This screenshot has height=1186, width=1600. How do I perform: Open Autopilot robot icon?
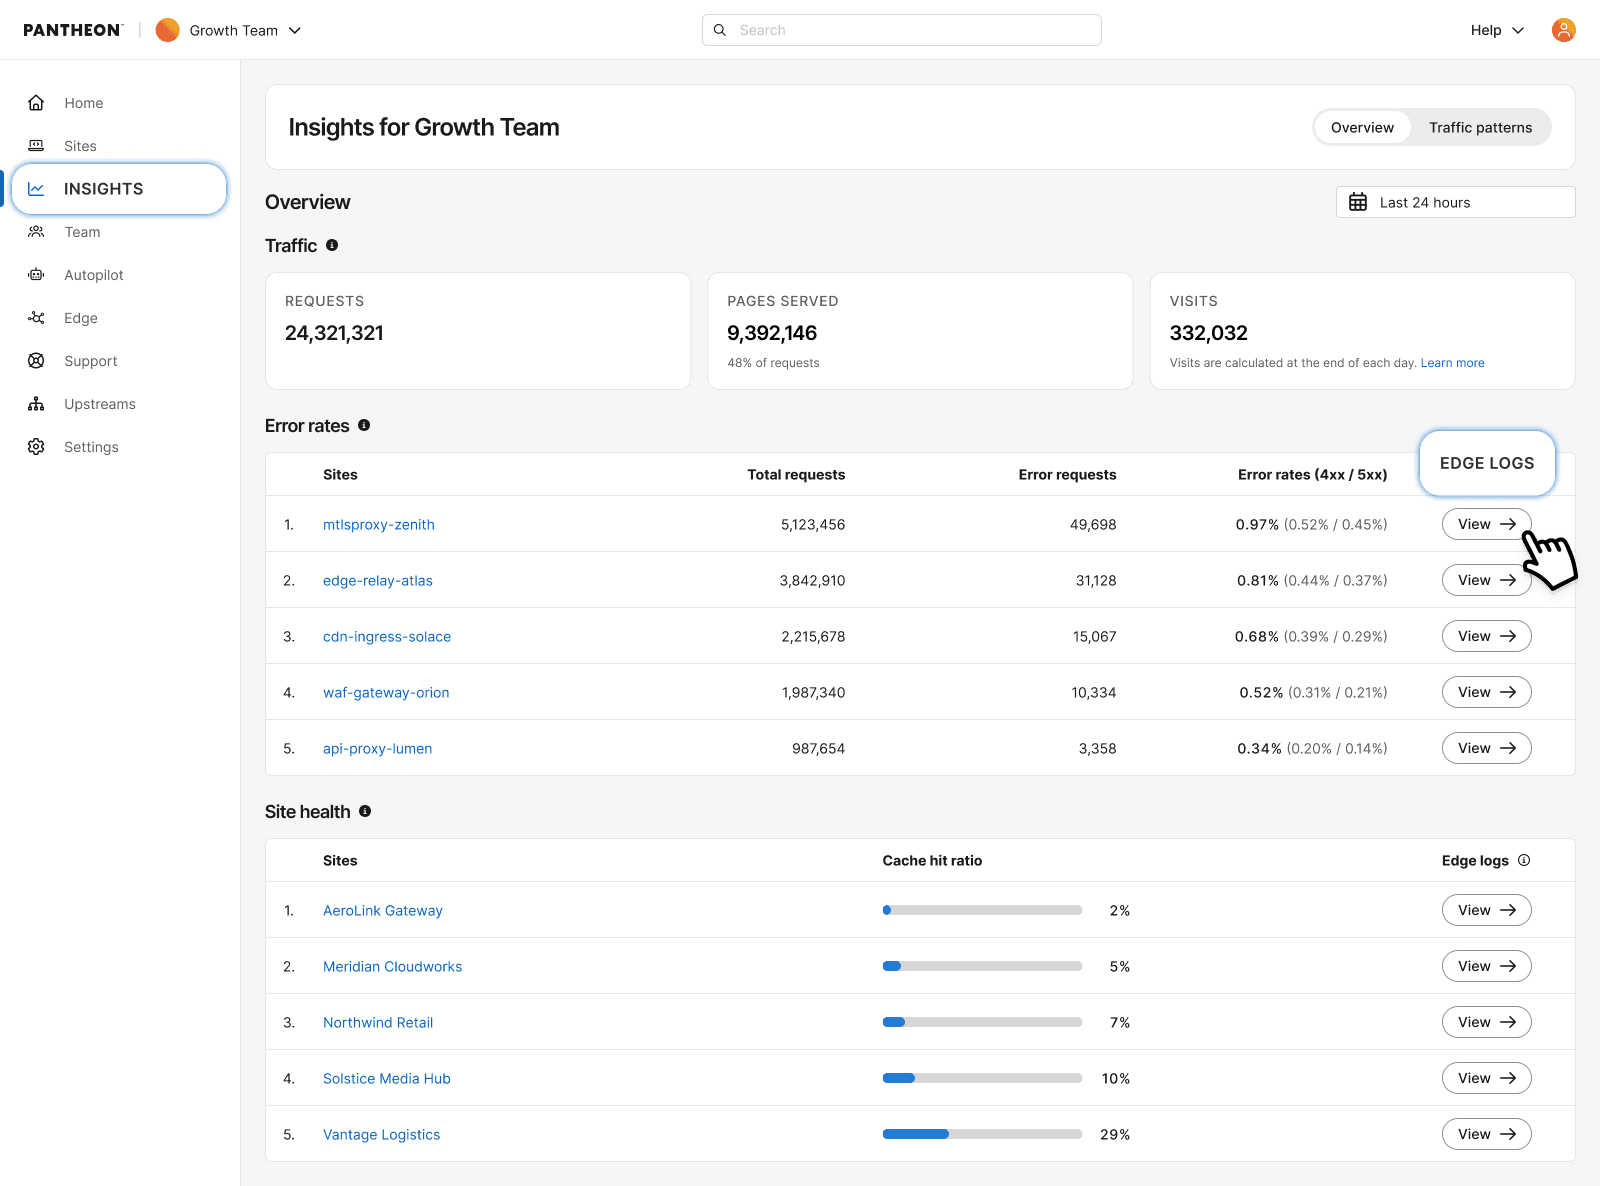36,275
